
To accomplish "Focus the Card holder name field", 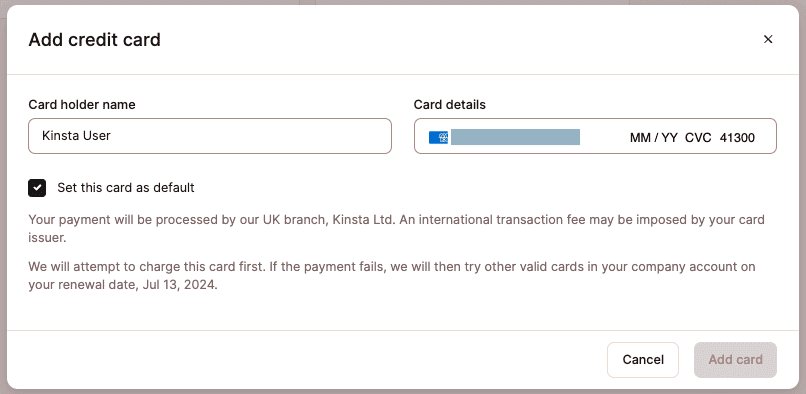I will [210, 136].
